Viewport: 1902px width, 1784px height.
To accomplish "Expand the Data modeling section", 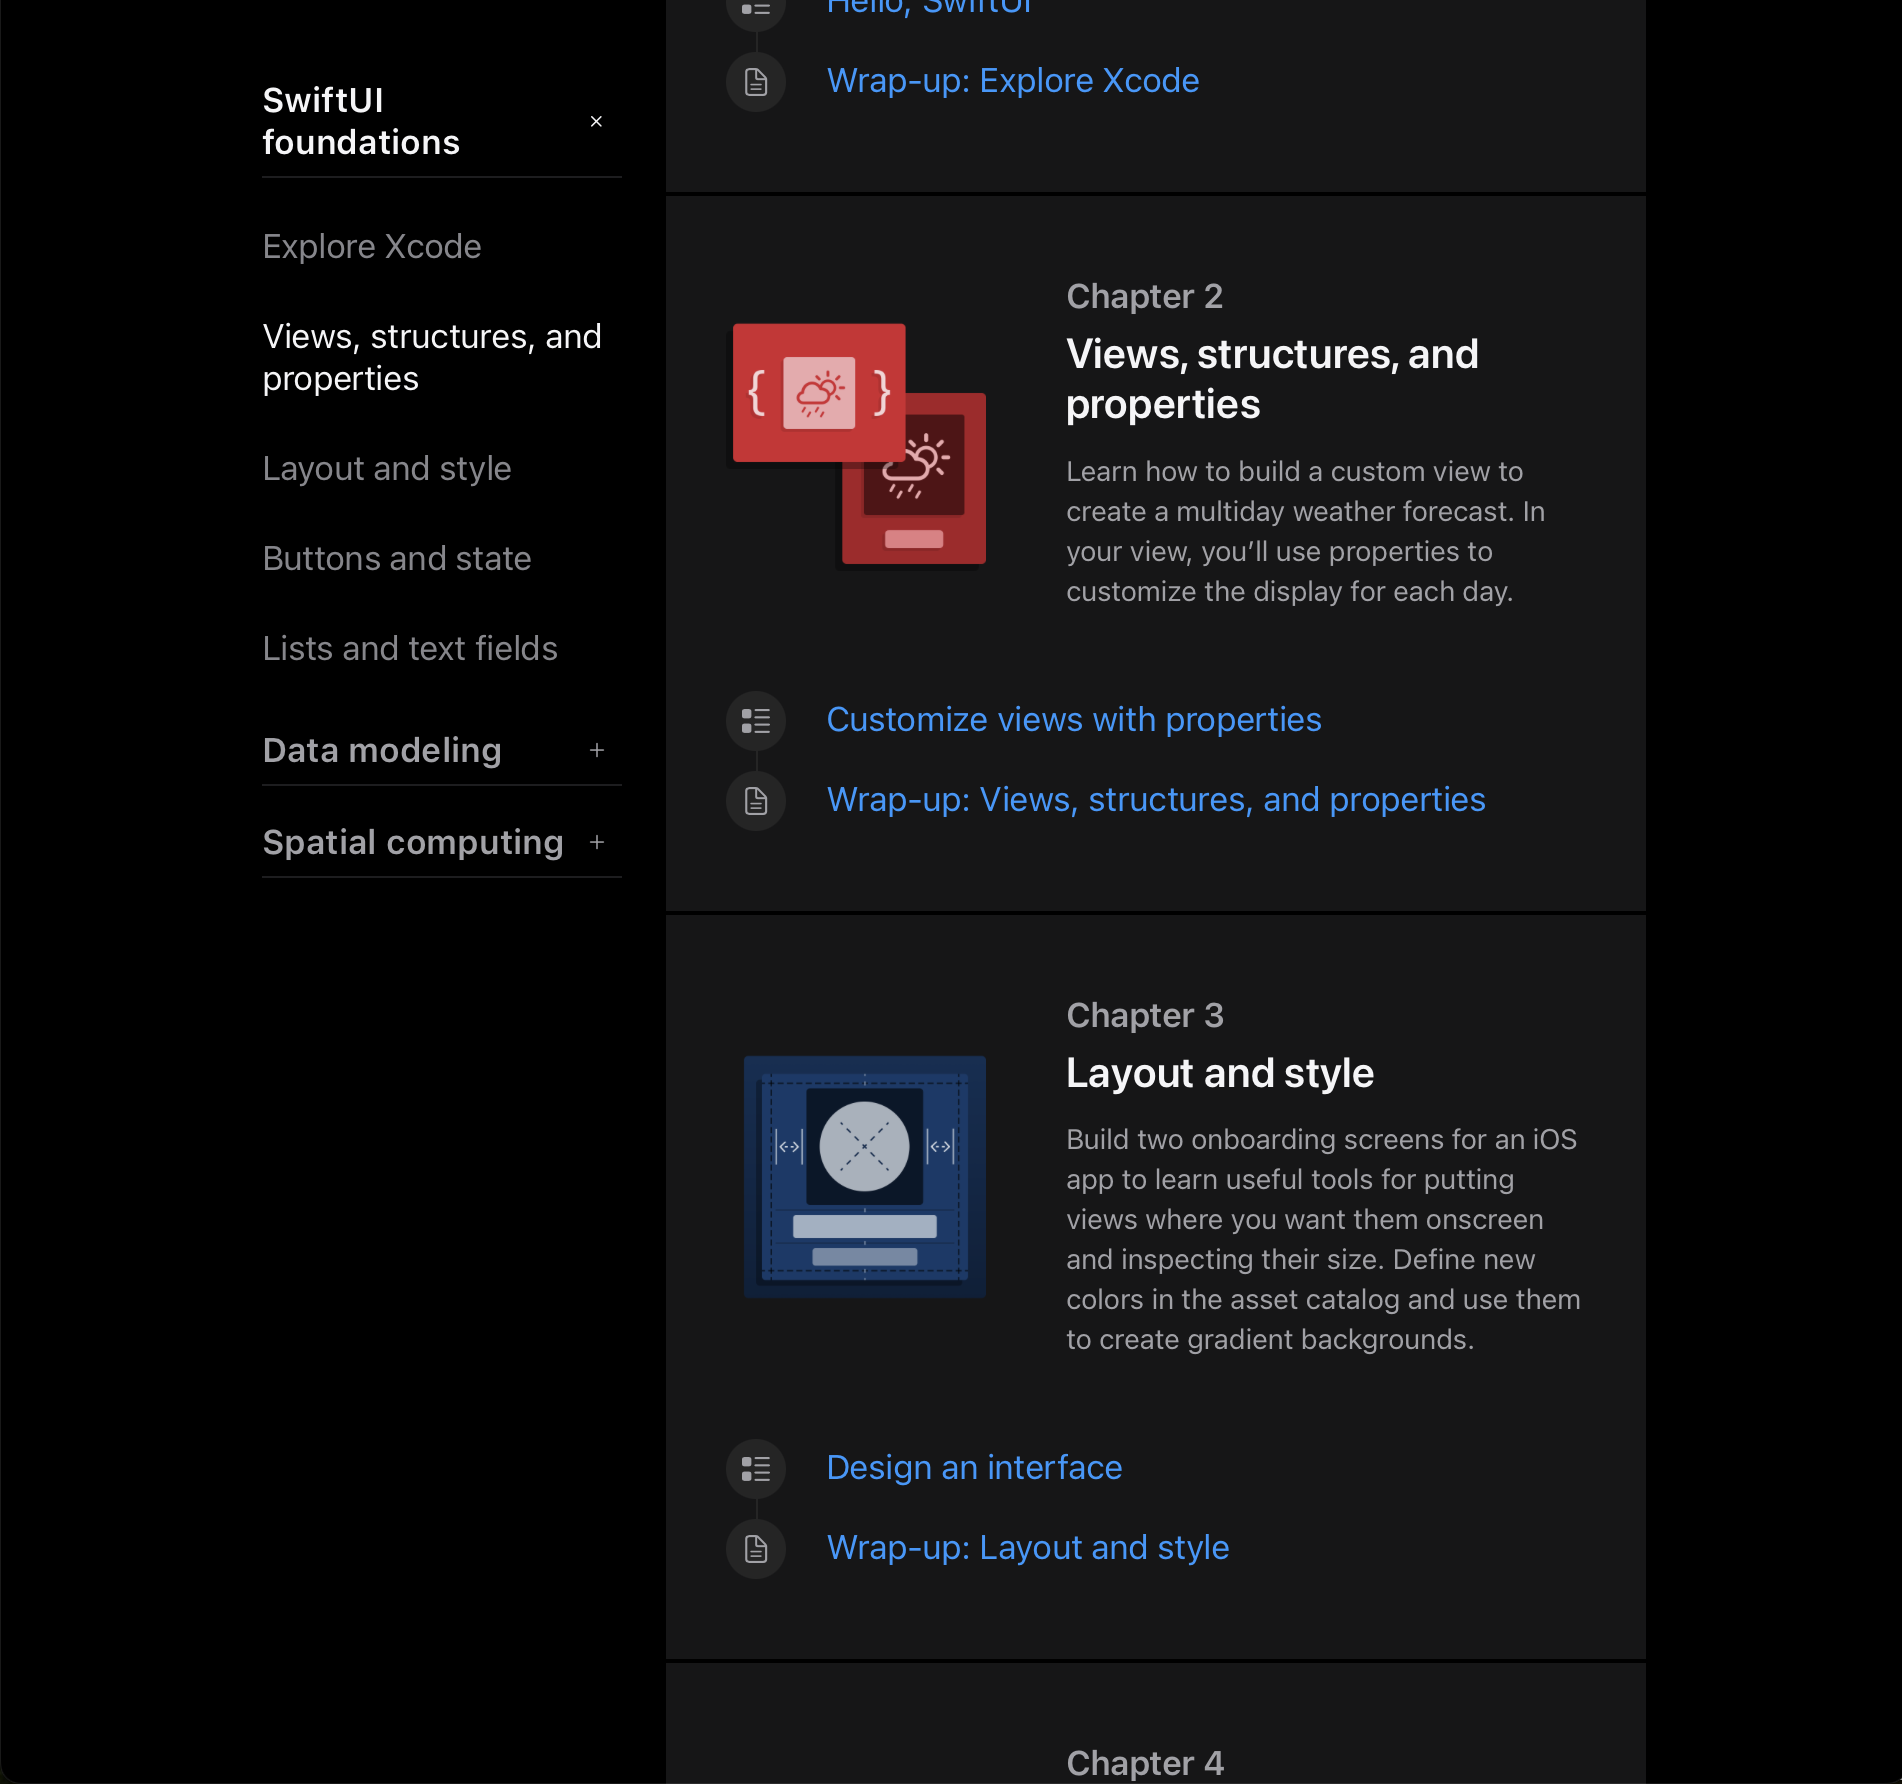I will pos(597,750).
